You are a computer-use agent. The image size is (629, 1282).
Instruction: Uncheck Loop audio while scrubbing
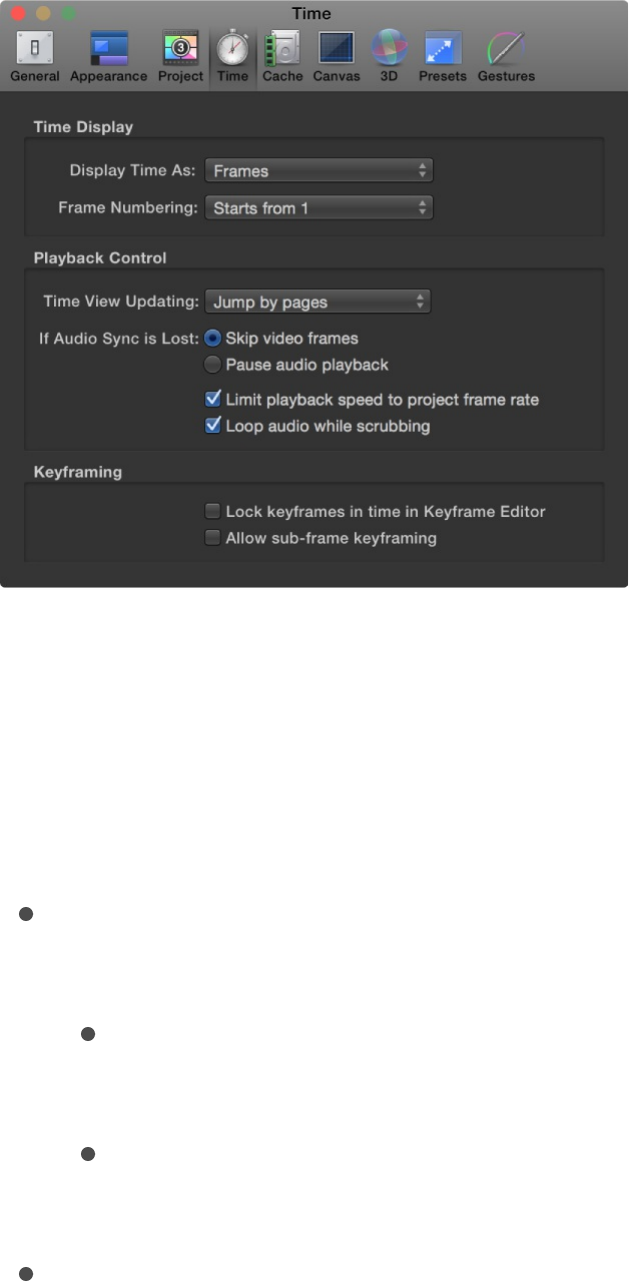tap(213, 426)
